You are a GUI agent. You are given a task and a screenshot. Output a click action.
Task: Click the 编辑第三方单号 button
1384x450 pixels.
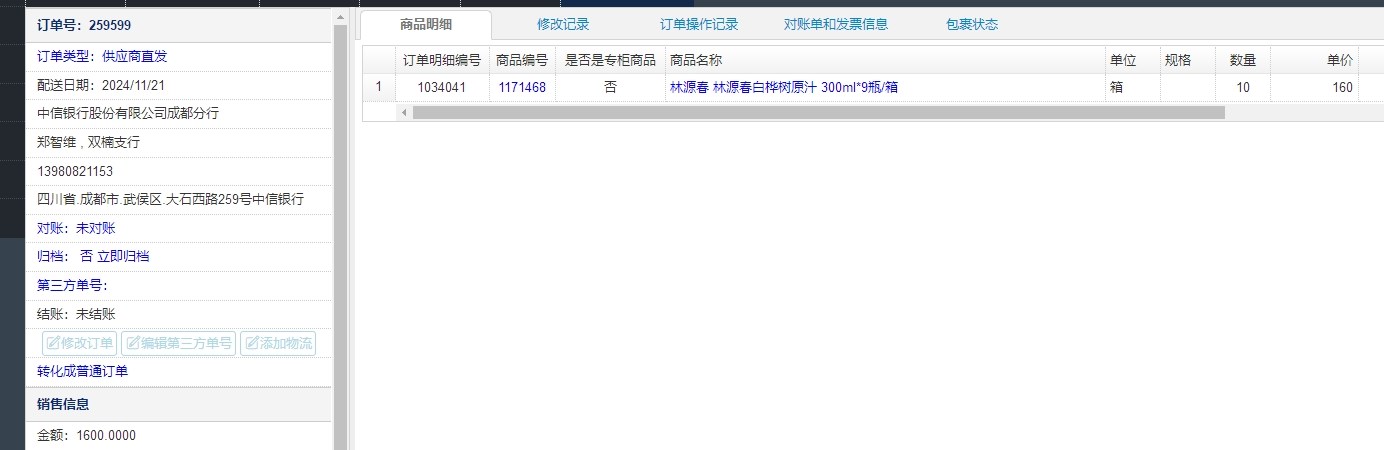(179, 343)
